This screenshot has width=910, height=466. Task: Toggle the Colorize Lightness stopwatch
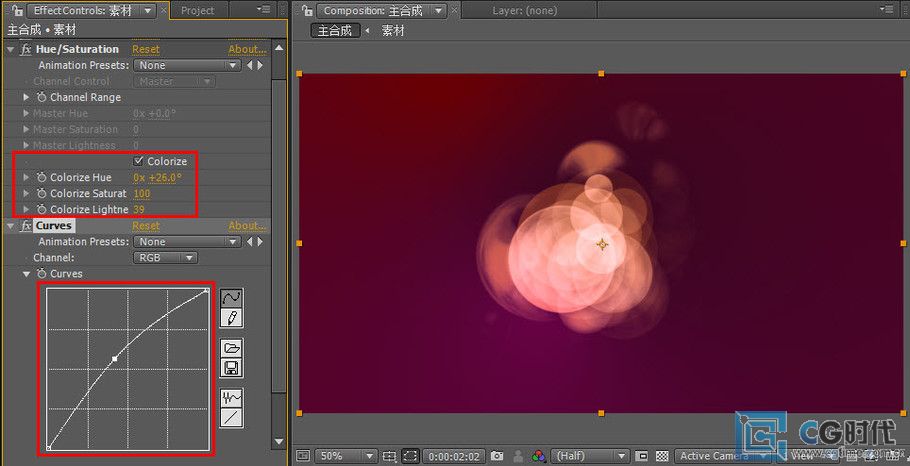pyautogui.click(x=42, y=209)
